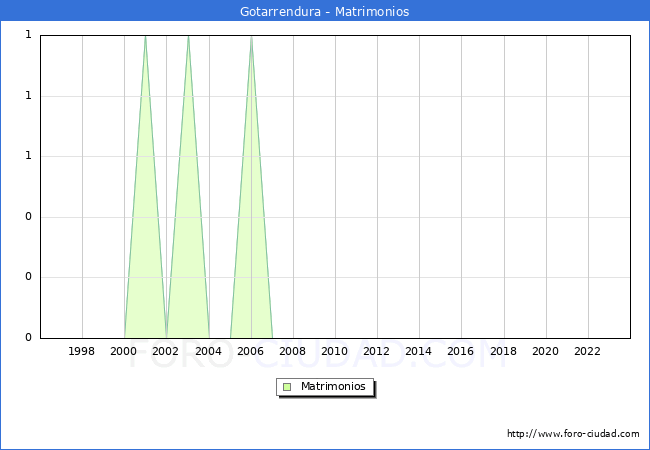Select the 2000 x-axis label
The width and height of the screenshot is (650, 450).
[x=124, y=351]
